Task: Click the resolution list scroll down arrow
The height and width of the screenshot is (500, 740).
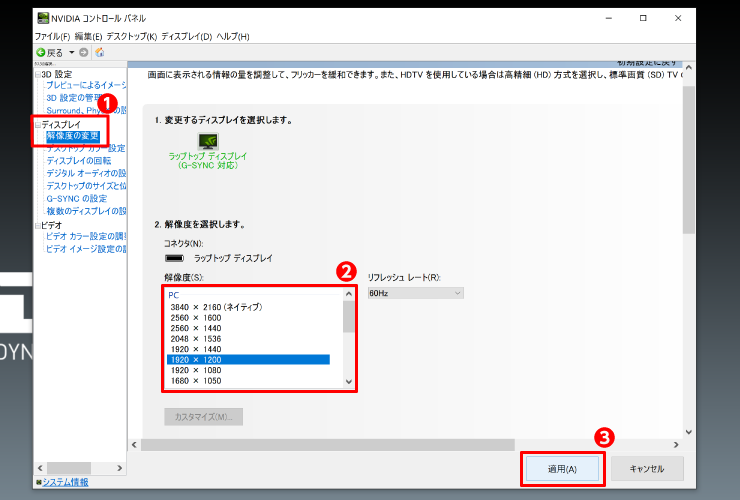Action: tap(349, 381)
